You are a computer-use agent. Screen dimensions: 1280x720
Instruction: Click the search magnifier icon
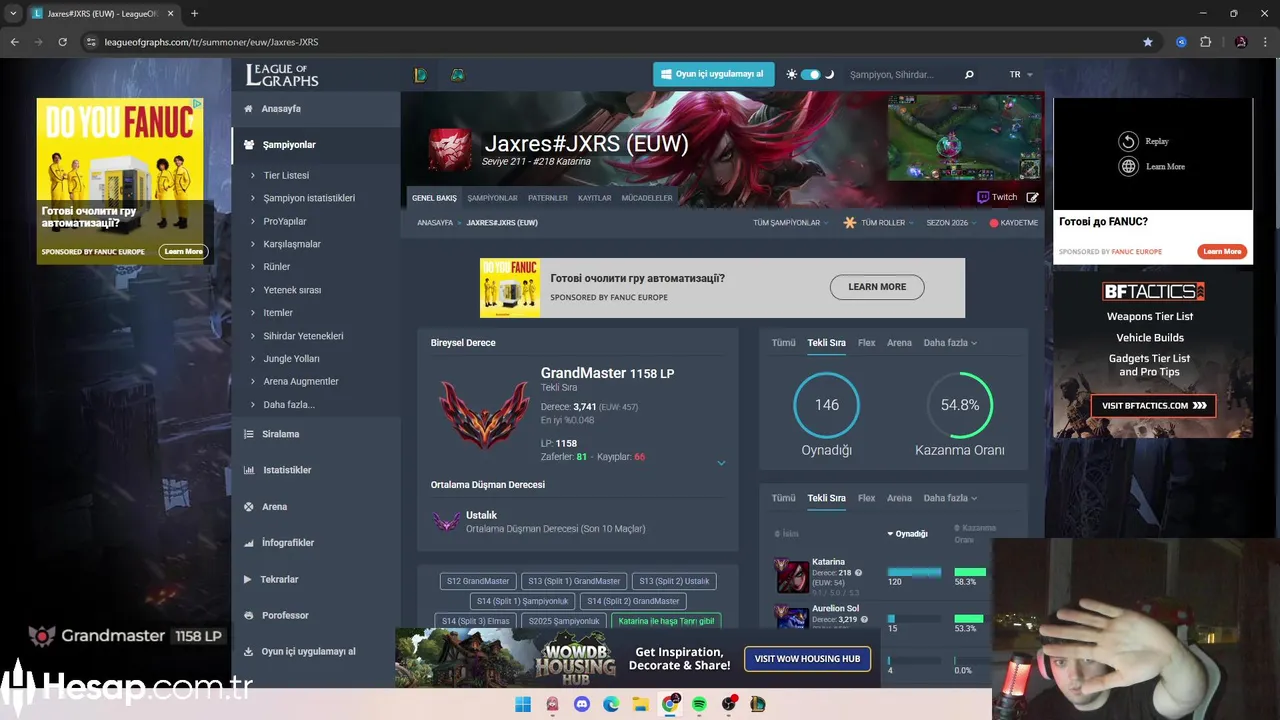point(969,75)
